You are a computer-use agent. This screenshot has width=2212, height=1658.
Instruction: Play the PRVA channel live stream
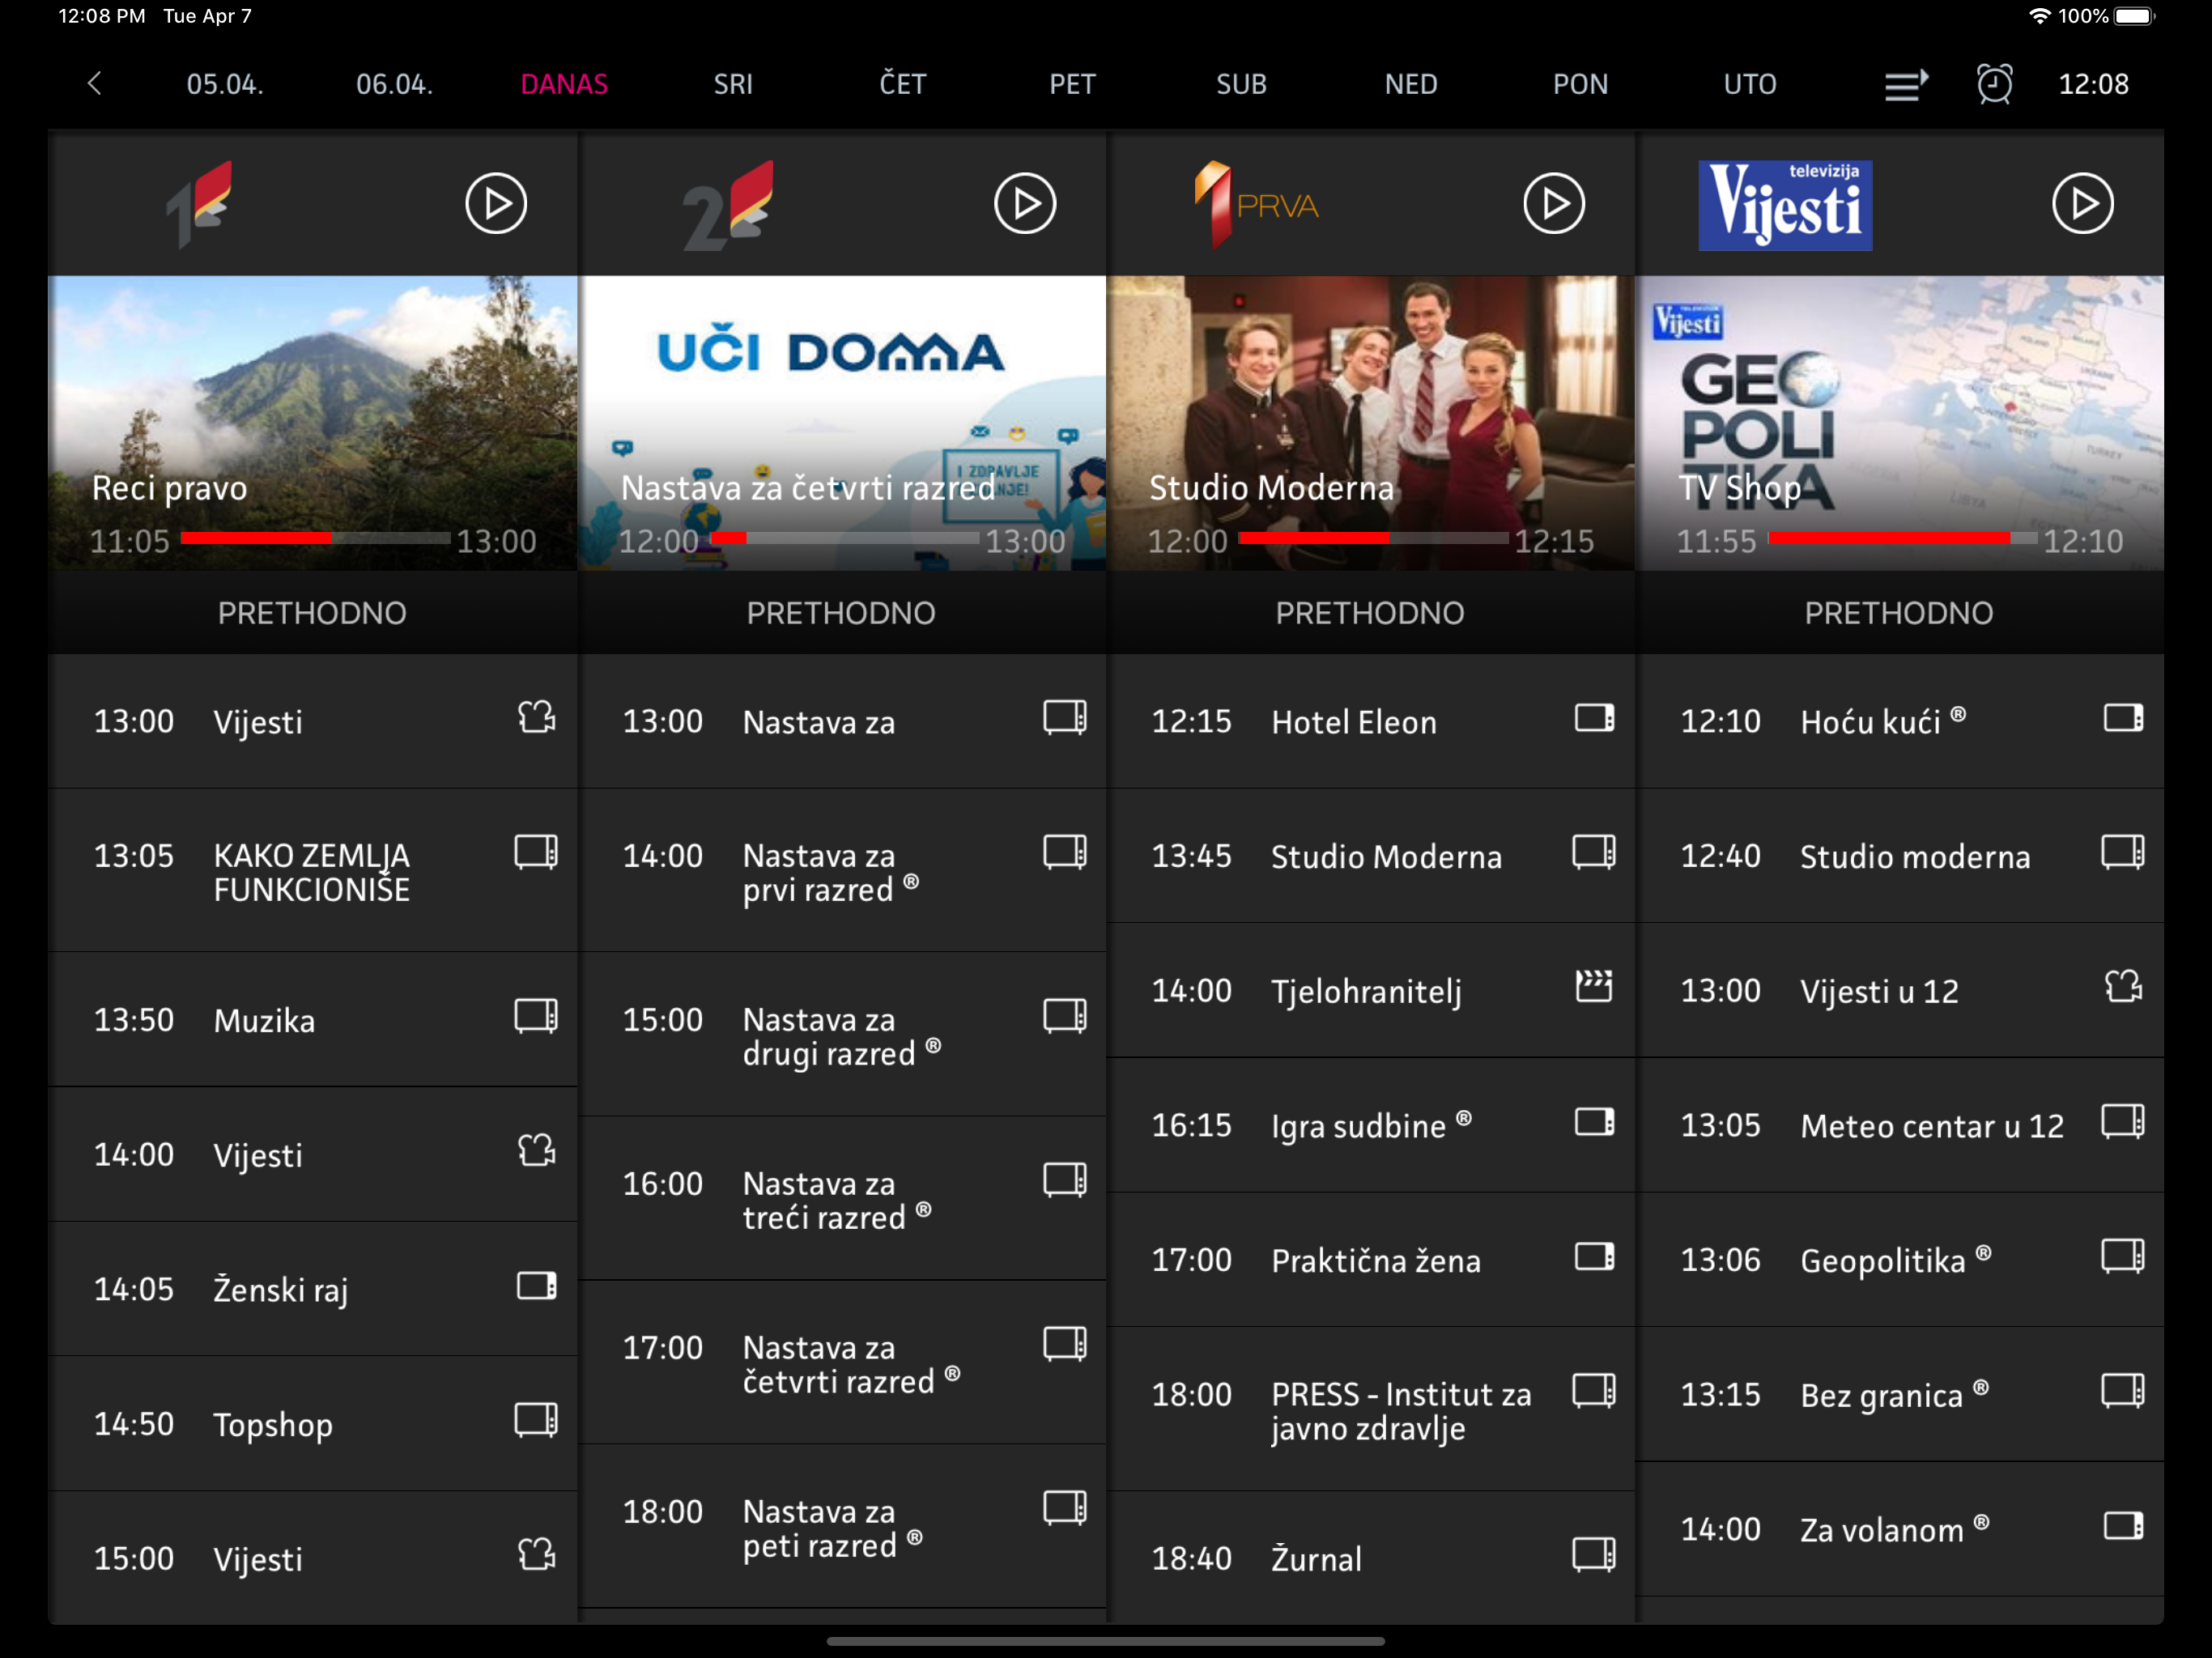pos(1553,204)
